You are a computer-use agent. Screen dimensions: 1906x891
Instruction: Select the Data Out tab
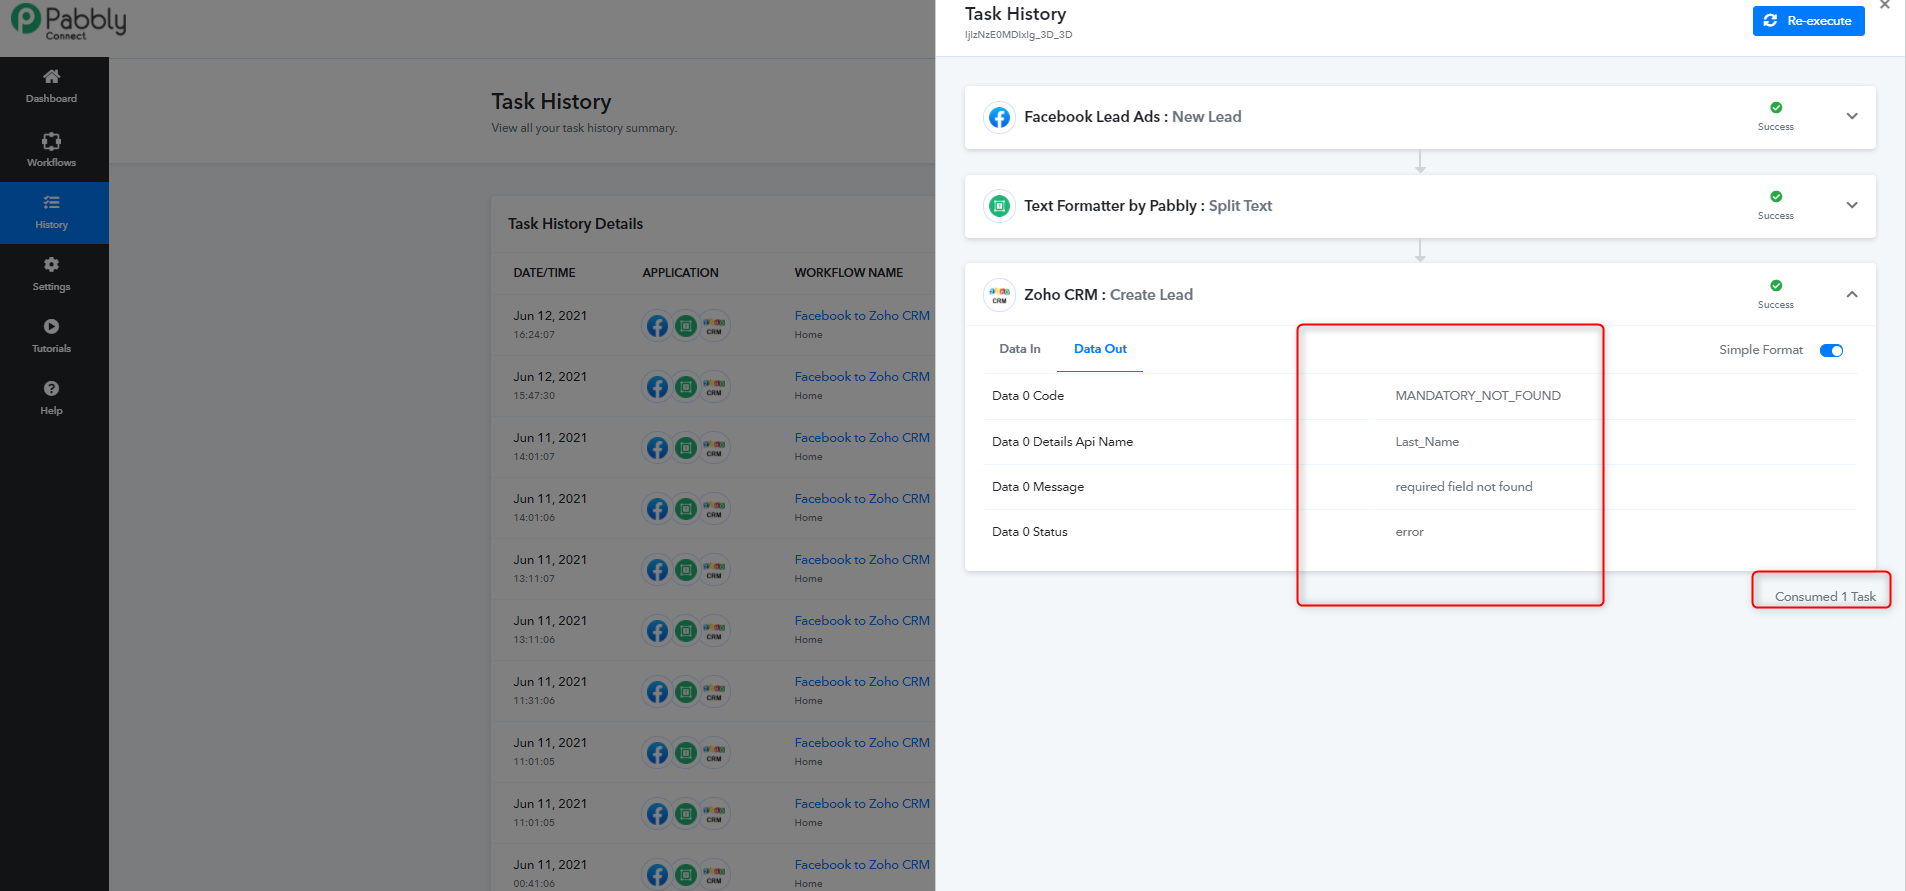click(x=1100, y=349)
